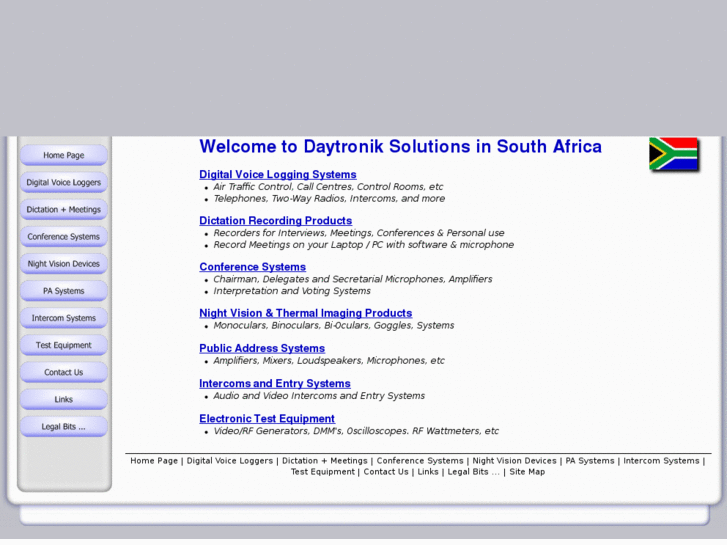The width and height of the screenshot is (727, 545).
Task: Follow Digital Voice Logging Systems heading link
Action: (x=278, y=174)
